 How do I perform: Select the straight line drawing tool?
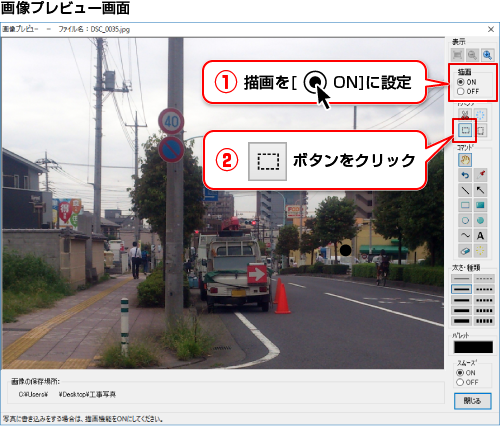pyautogui.click(x=465, y=190)
